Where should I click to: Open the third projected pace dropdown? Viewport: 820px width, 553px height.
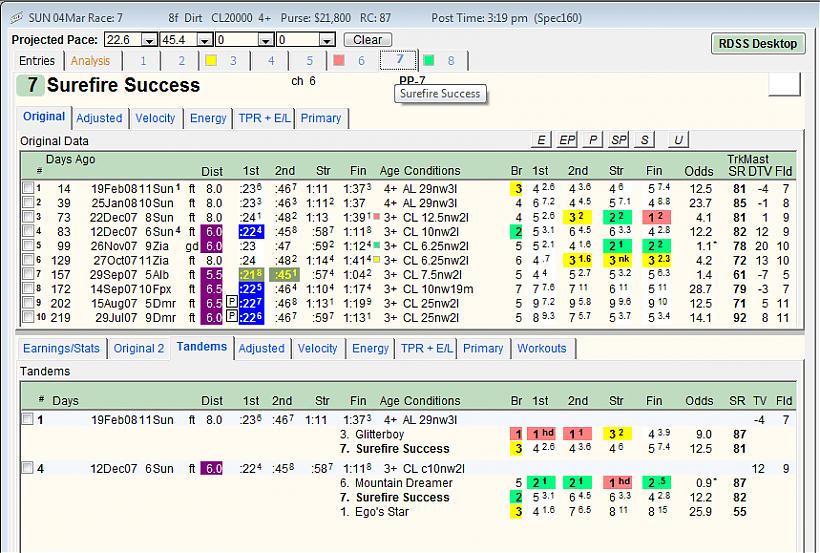266,40
